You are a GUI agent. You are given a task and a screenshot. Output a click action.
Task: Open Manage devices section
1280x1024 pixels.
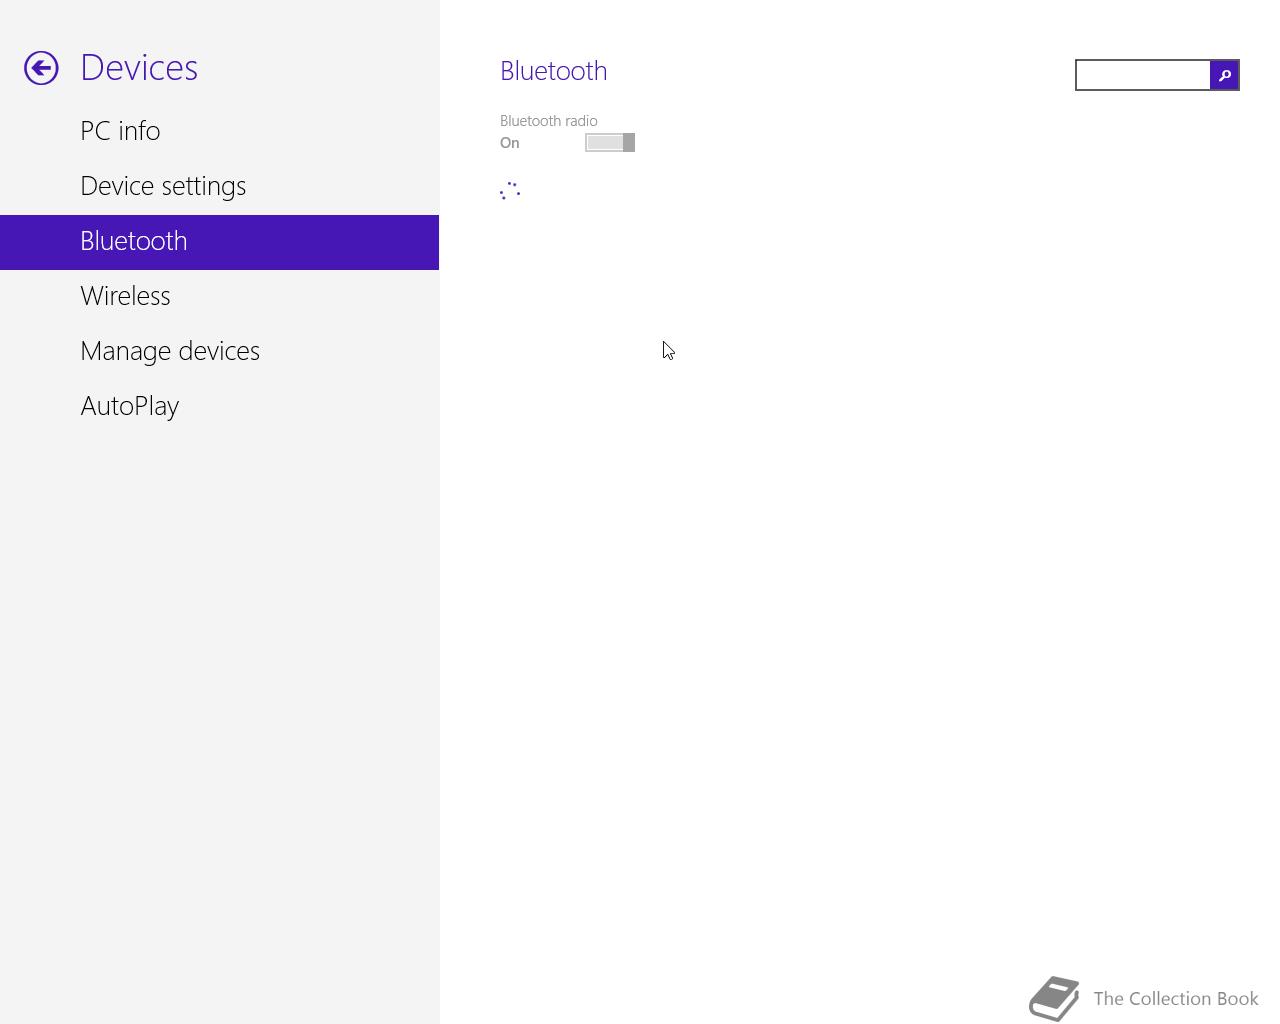[x=219, y=351]
